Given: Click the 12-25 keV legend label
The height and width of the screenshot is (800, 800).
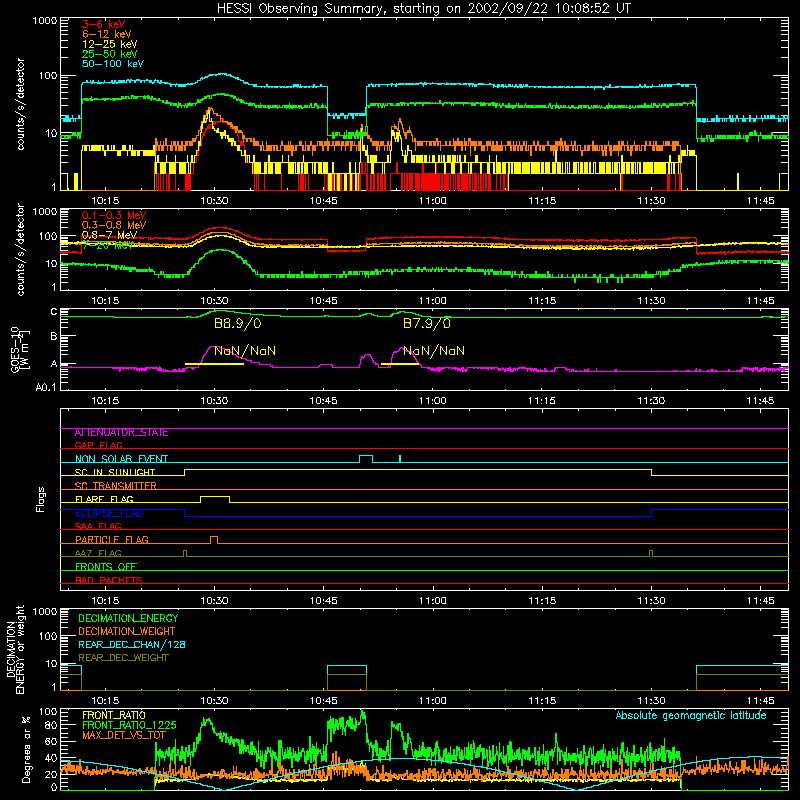Looking at the screenshot, I should pyautogui.click(x=110, y=44).
